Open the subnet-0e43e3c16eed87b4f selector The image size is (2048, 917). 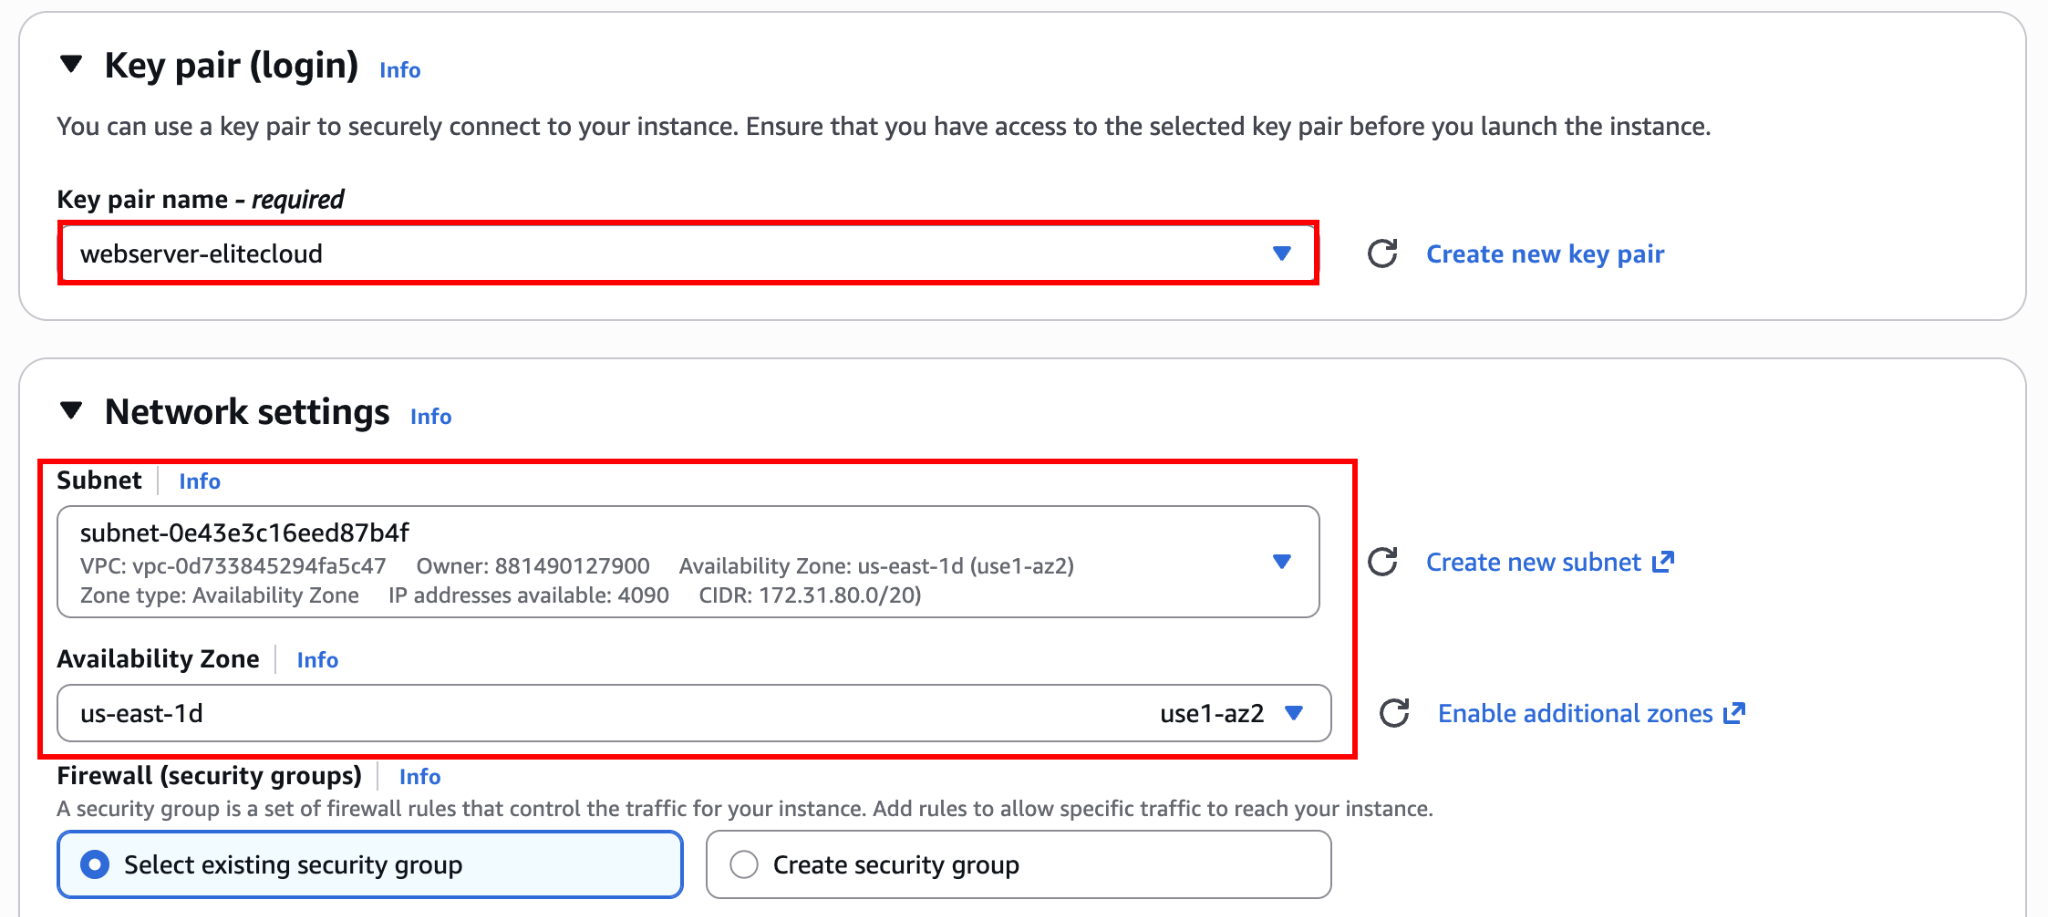[690, 561]
